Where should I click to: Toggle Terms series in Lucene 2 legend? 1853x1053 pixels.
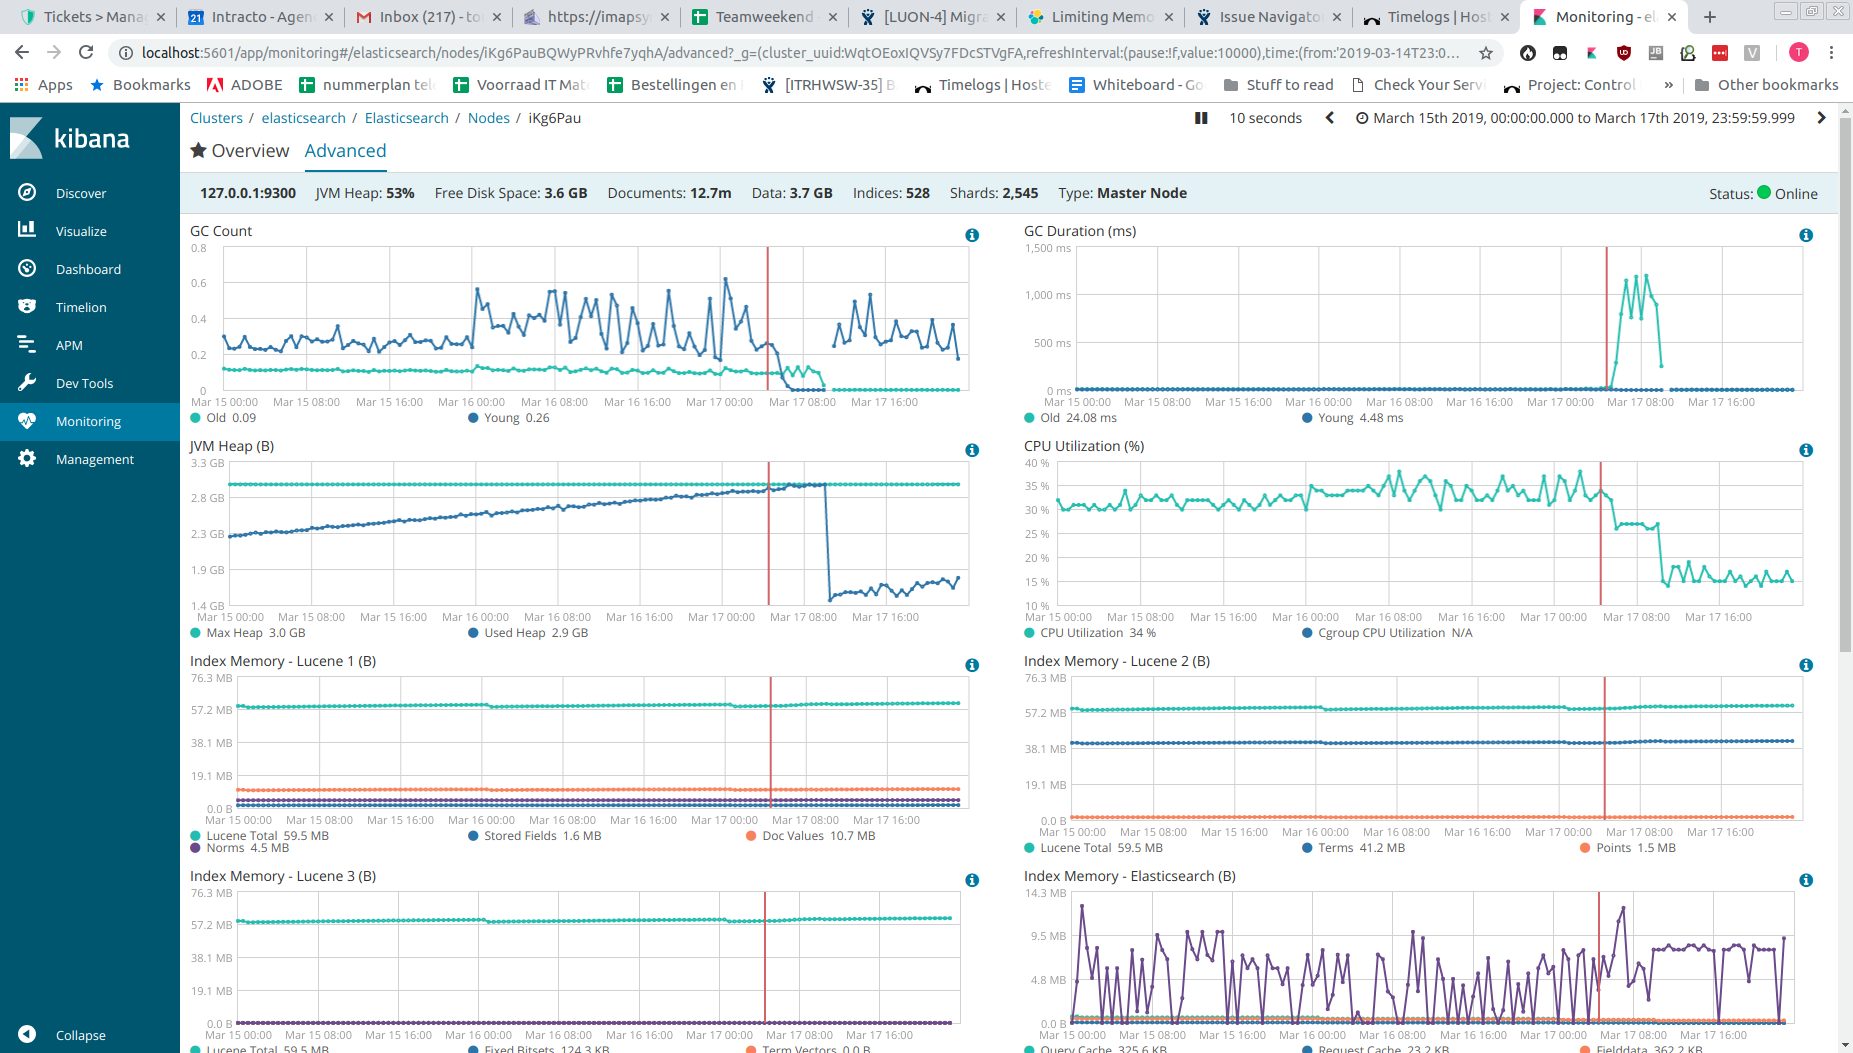coord(1354,848)
